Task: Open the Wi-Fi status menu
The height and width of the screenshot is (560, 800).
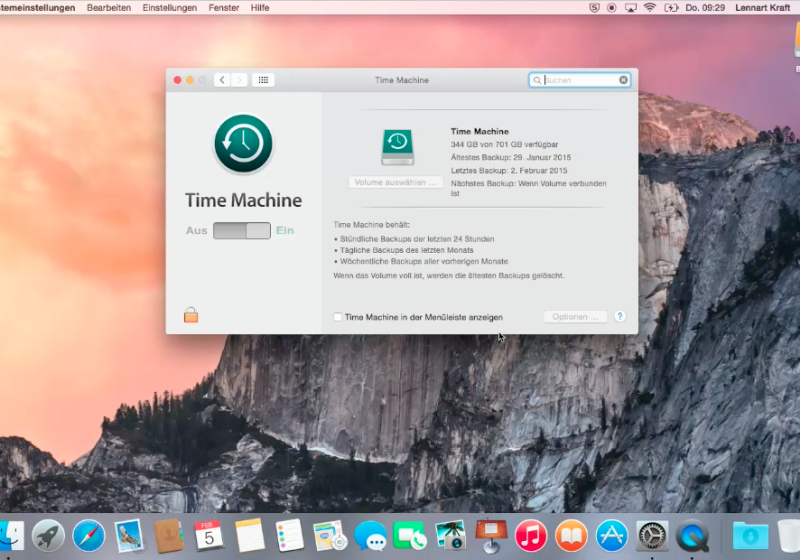Action: (x=649, y=7)
